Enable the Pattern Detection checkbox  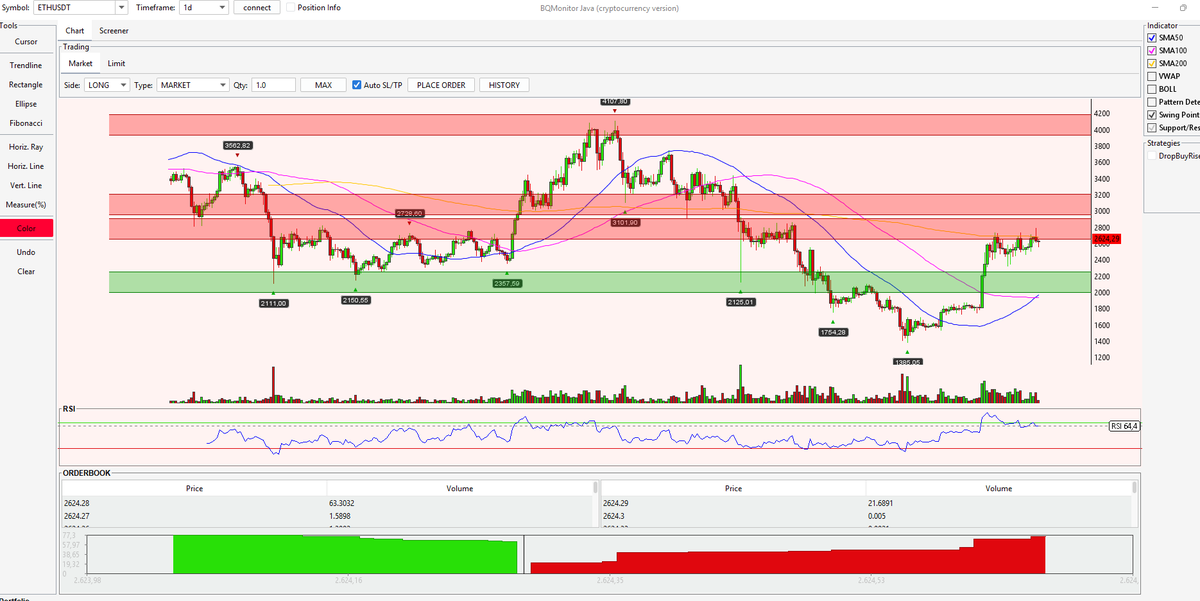pyautogui.click(x=1152, y=102)
